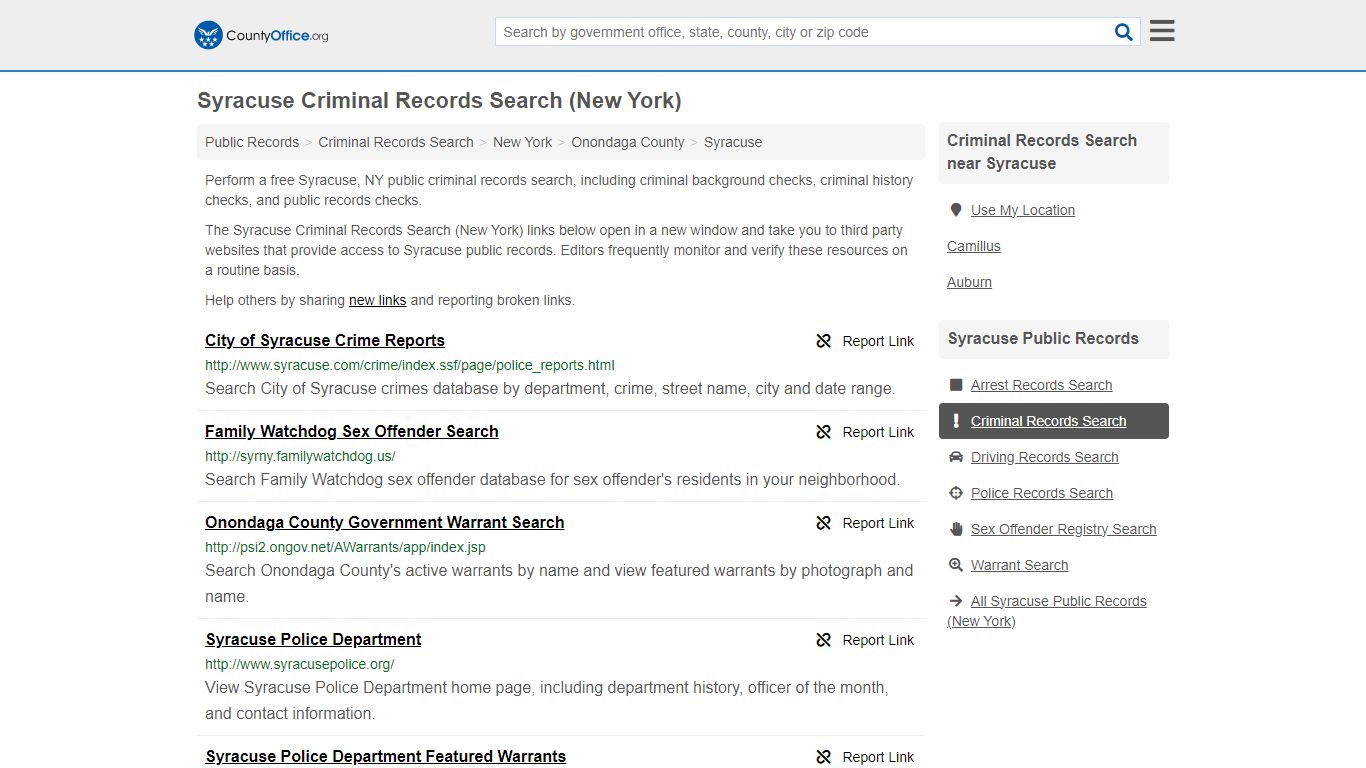Visit the psi2.ongov.net warrants URL
The height and width of the screenshot is (768, 1366).
click(x=345, y=547)
